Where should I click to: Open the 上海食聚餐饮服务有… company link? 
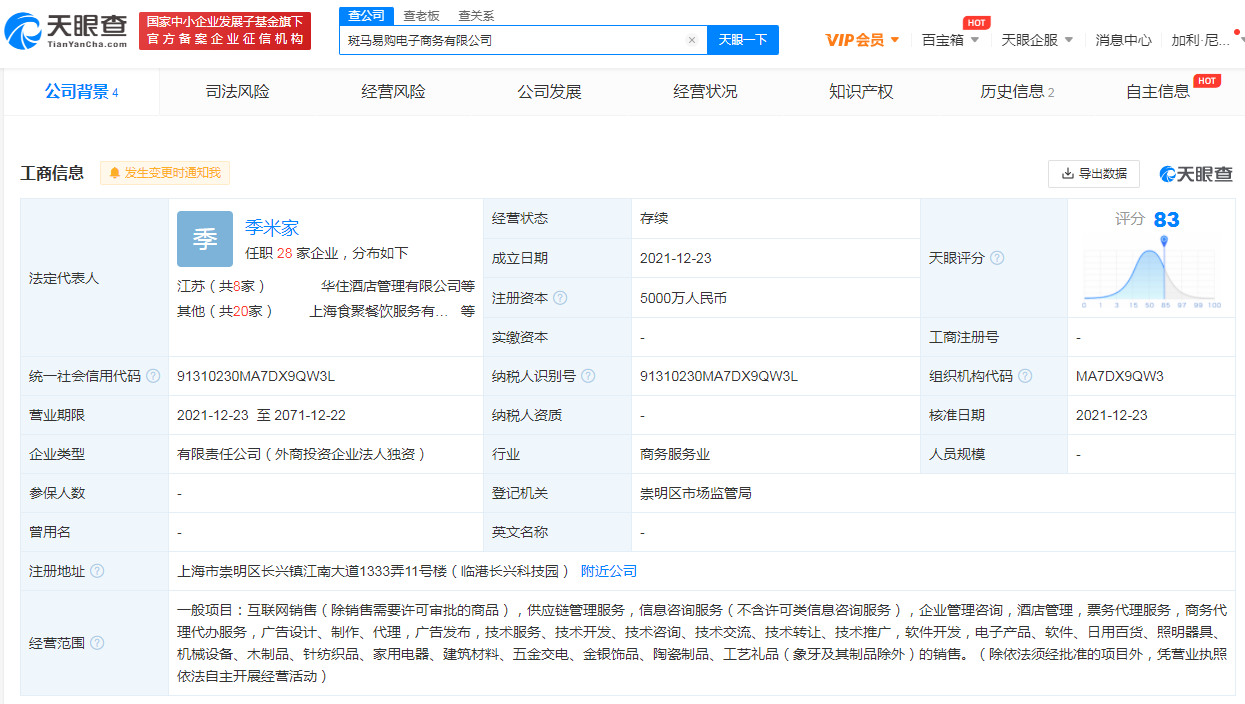pyautogui.click(x=379, y=311)
